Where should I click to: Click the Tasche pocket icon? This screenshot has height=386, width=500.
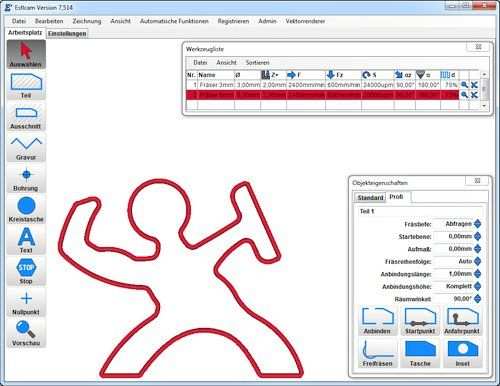pyautogui.click(x=420, y=353)
